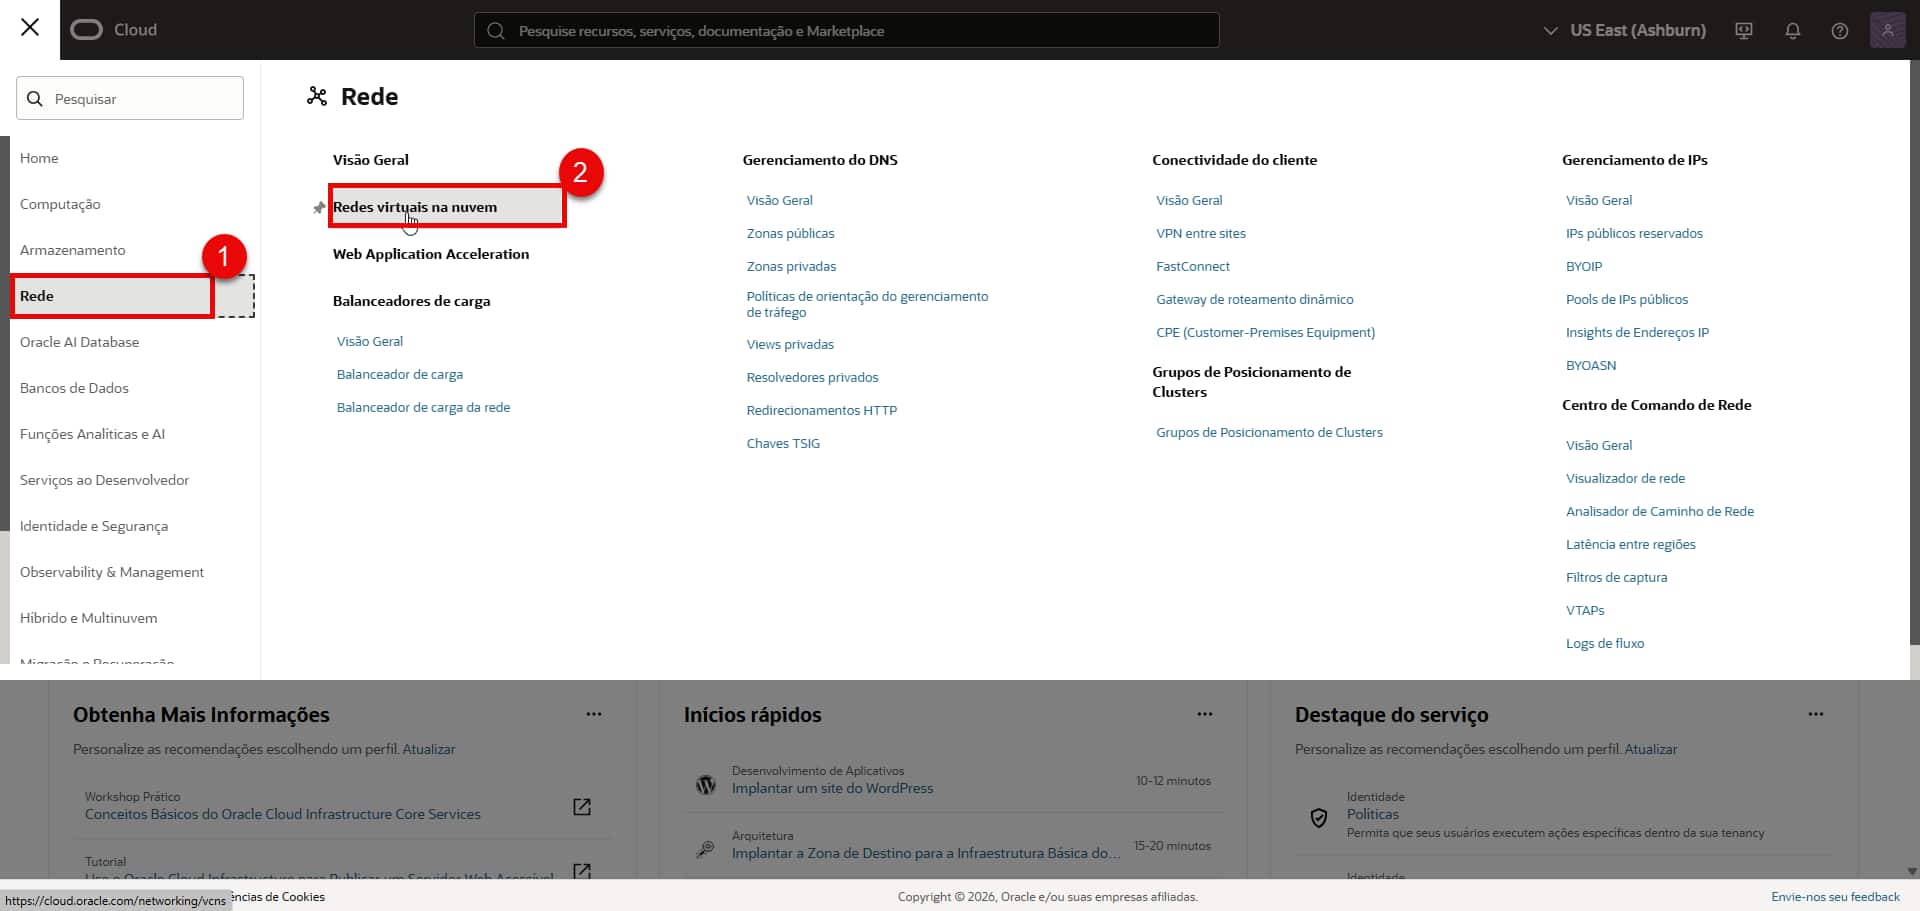
Task: Open BYOIP
Action: pyautogui.click(x=1584, y=266)
